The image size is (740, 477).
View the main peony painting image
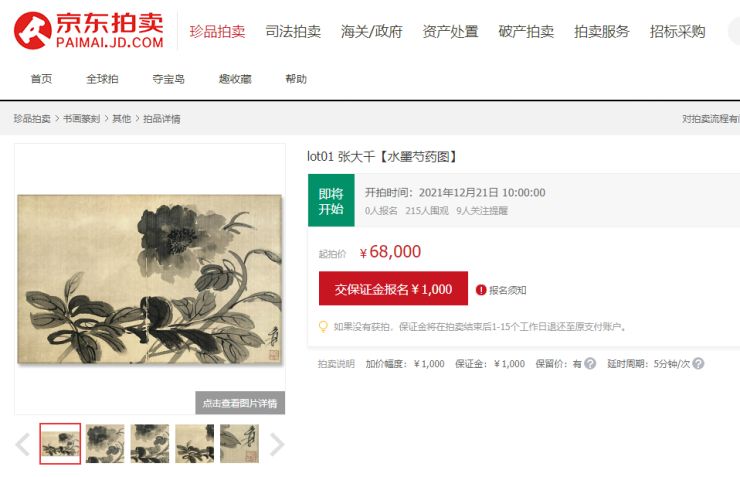point(150,279)
